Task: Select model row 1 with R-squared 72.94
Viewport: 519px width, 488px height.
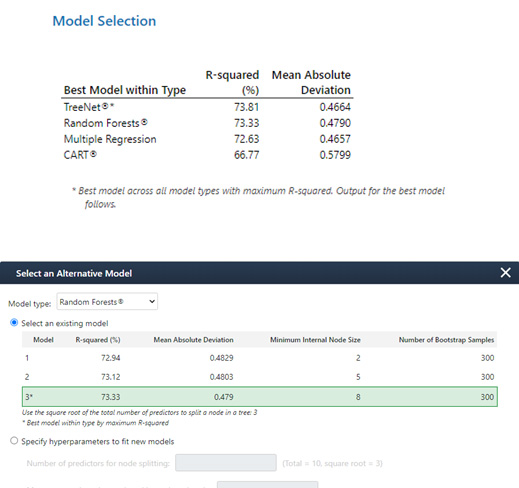Action: point(260,358)
